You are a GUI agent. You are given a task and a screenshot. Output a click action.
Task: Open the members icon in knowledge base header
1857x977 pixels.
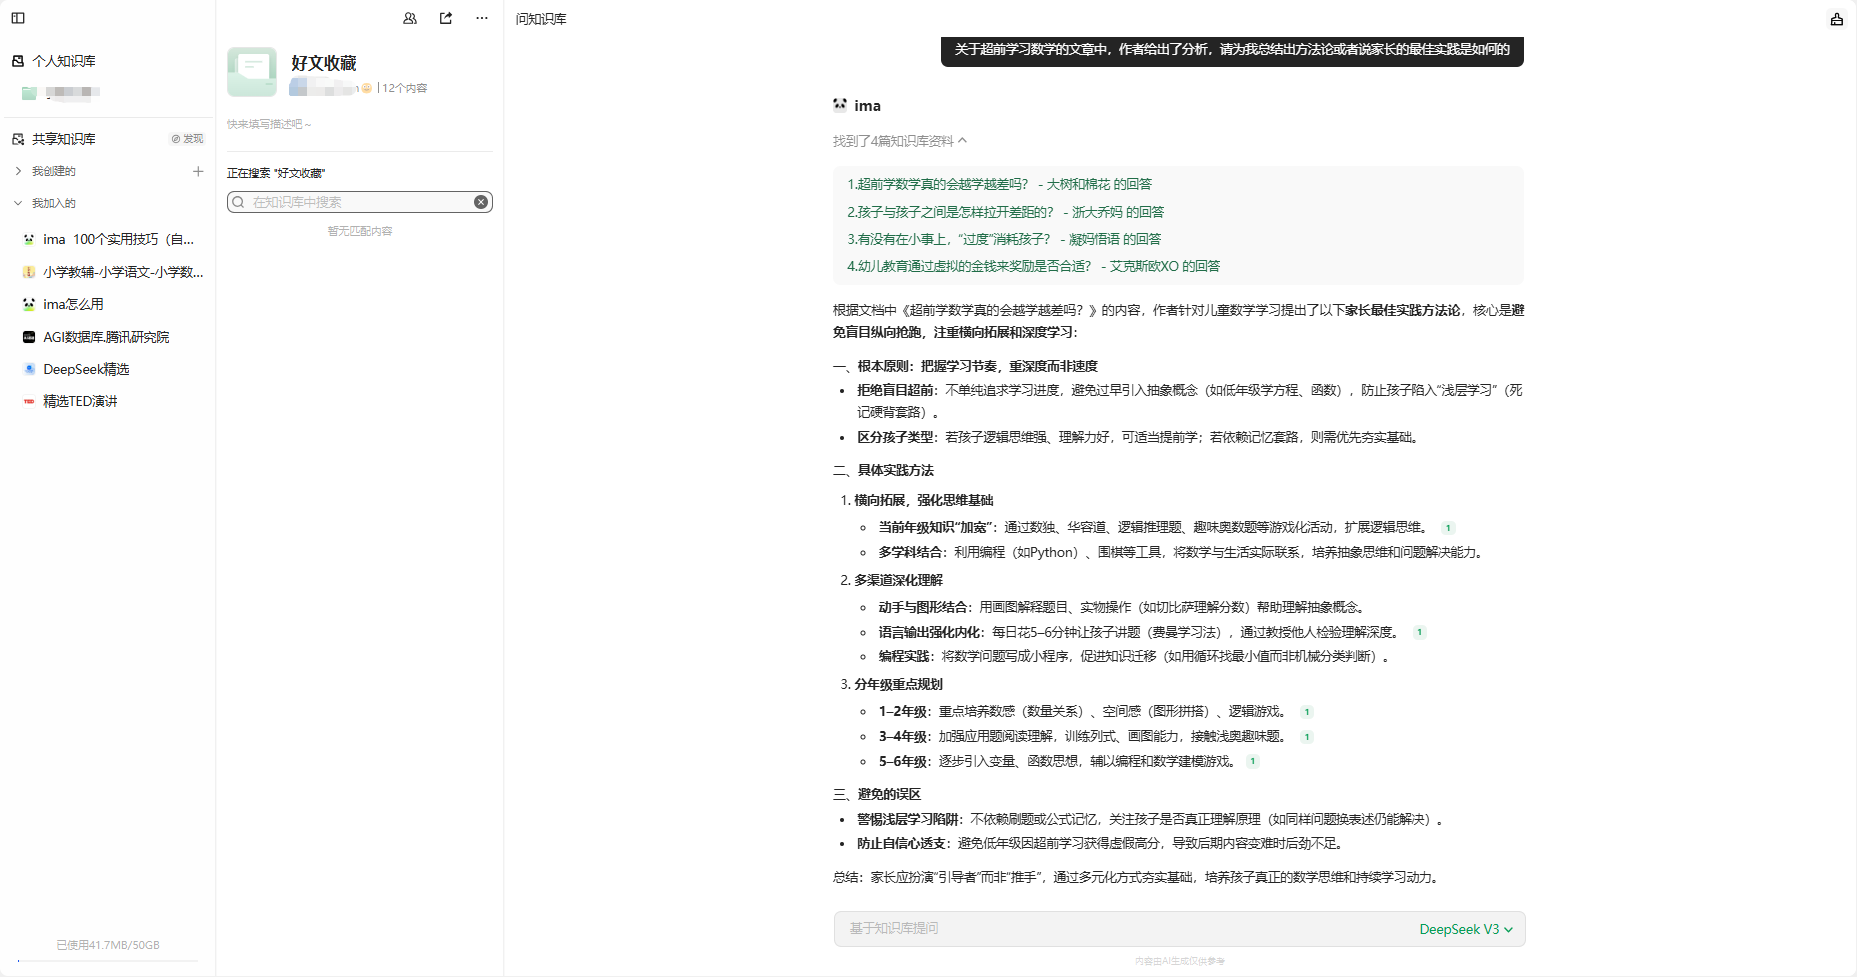410,18
